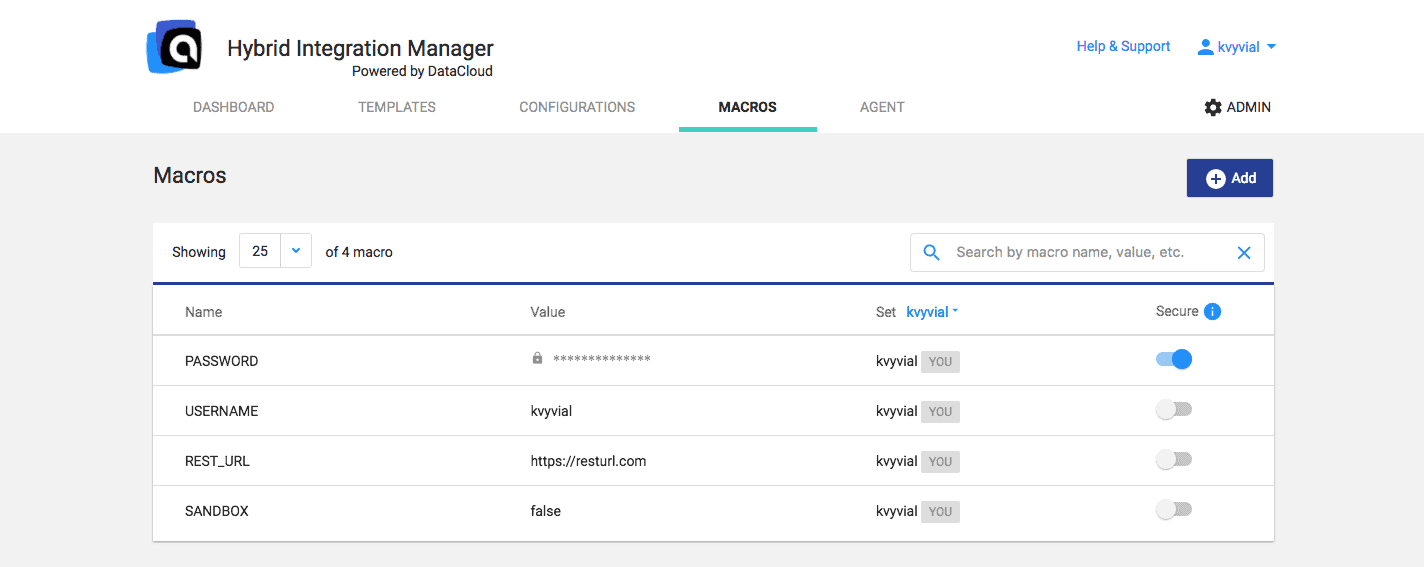The image size is (1424, 567).
Task: Turn on Secure toggle for REST_URL
Action: point(1174,460)
